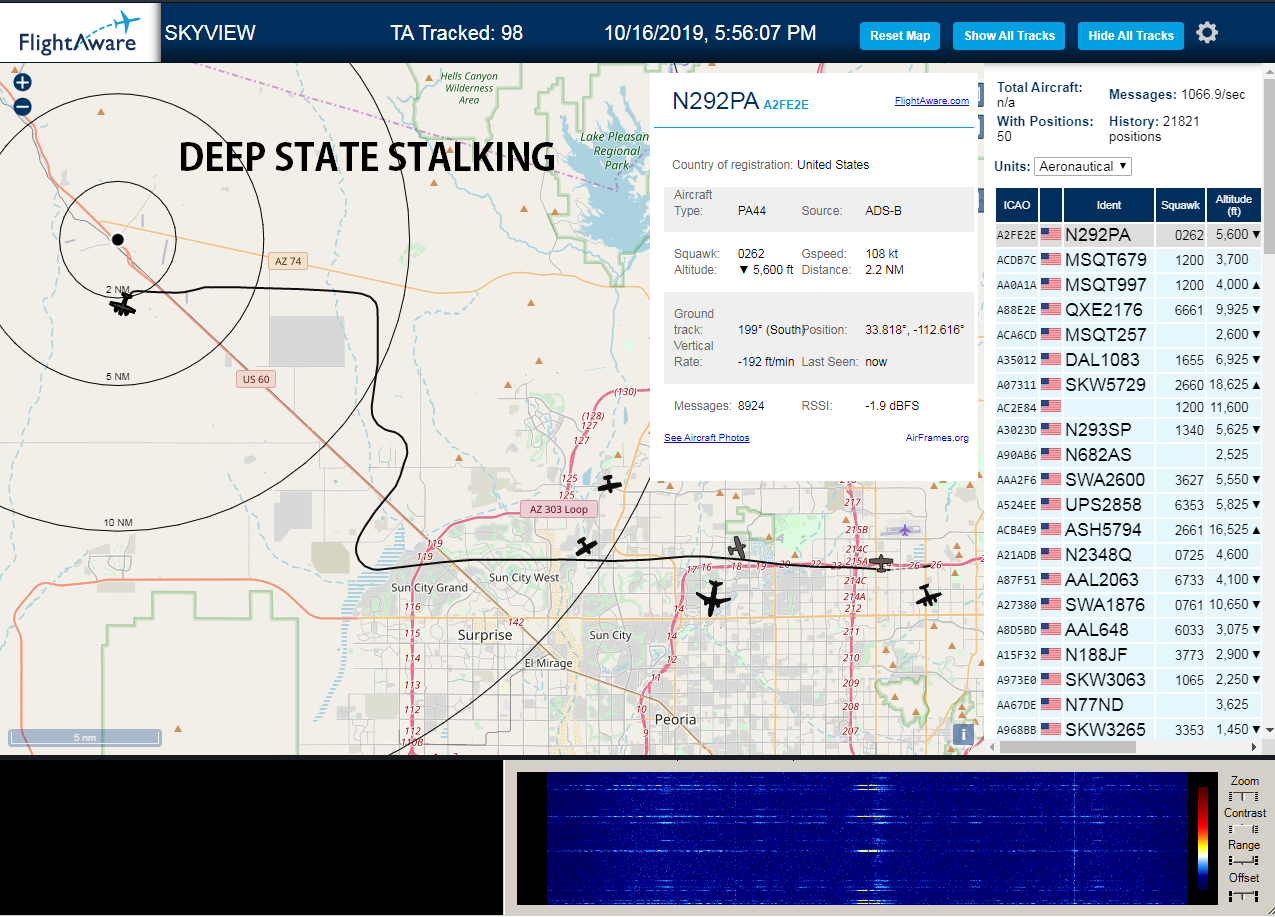The width and height of the screenshot is (1275, 917).
Task: Sort by the flag column header
Action: (x=1051, y=205)
